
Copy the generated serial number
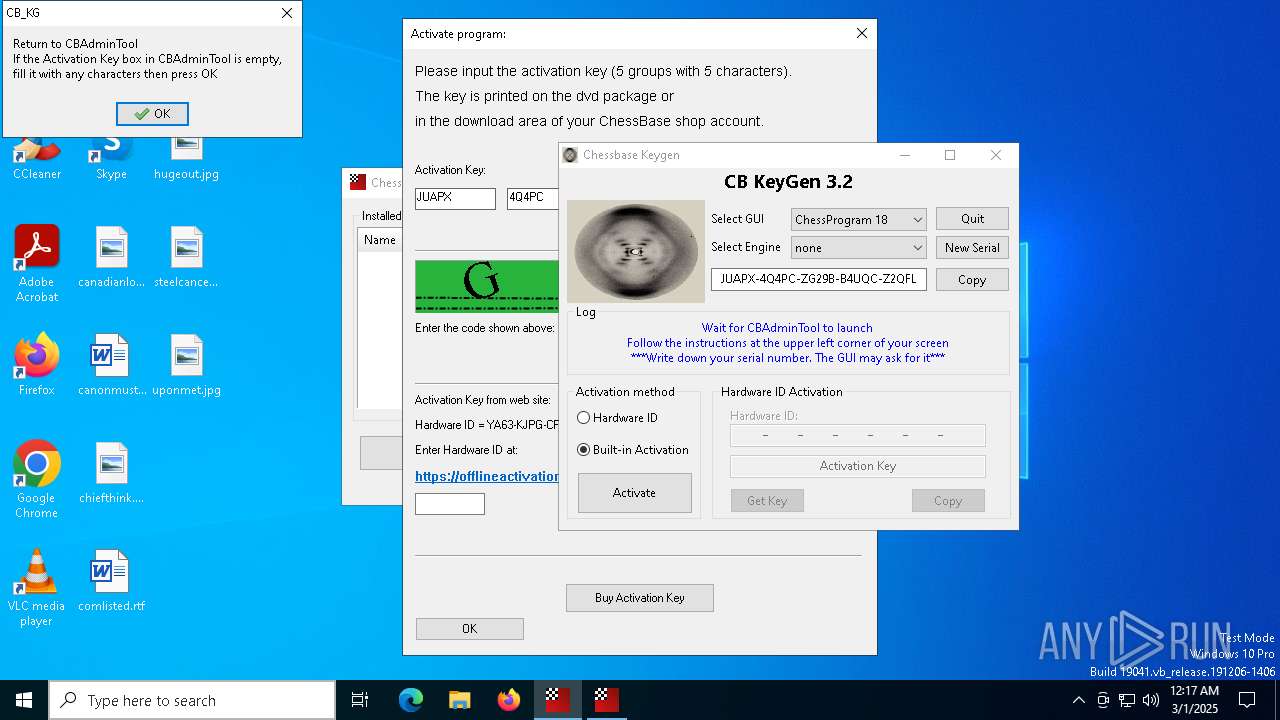pyautogui.click(x=972, y=280)
